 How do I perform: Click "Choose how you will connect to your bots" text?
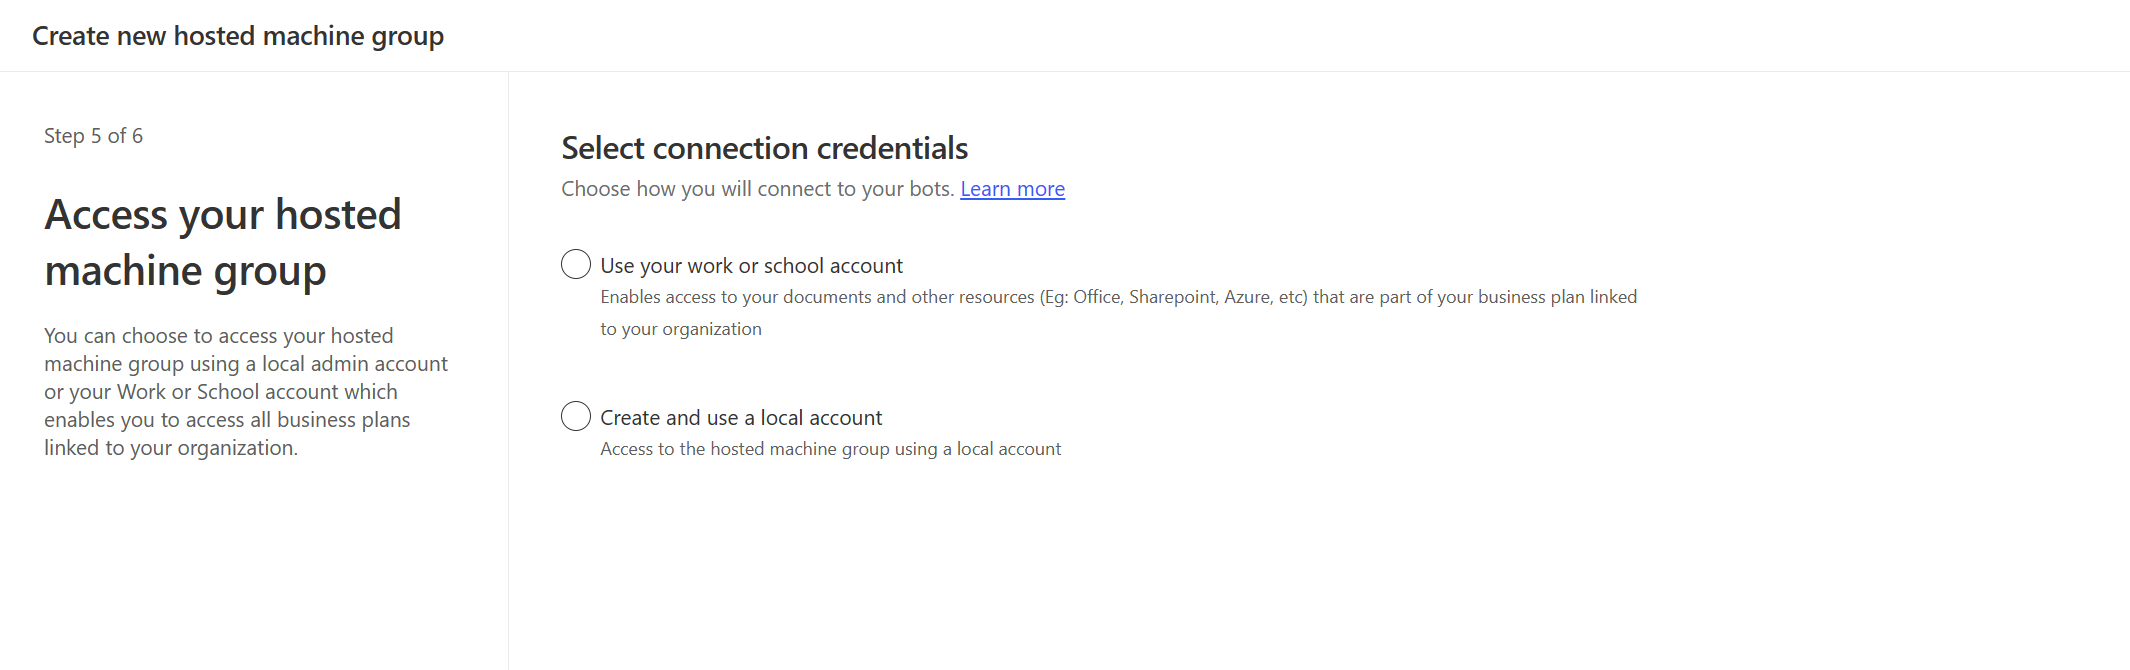[x=757, y=188]
